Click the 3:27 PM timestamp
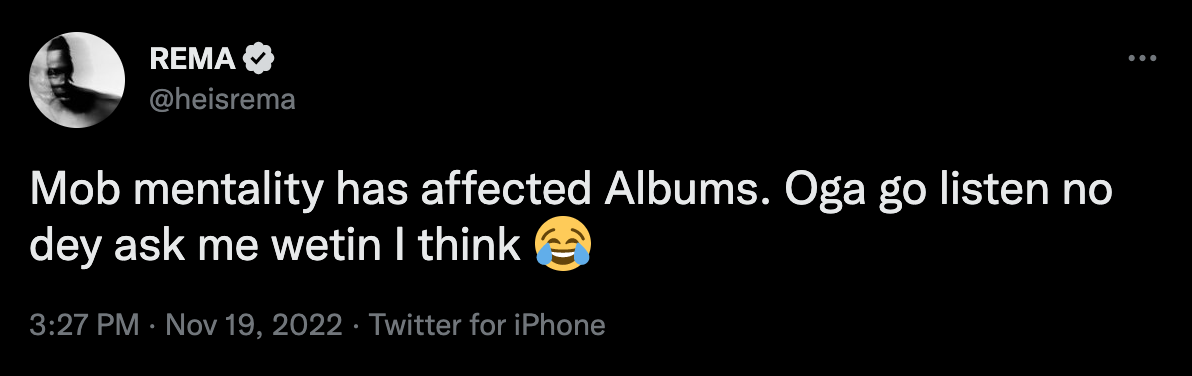Screen dimensions: 1192x376 [x=84, y=326]
